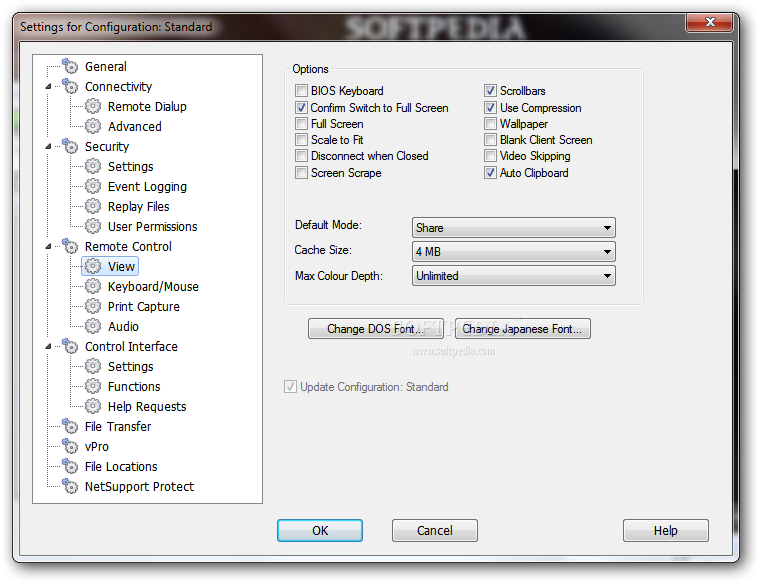Open File Transfer settings
Screen dimensions: 760x583
click(x=118, y=426)
